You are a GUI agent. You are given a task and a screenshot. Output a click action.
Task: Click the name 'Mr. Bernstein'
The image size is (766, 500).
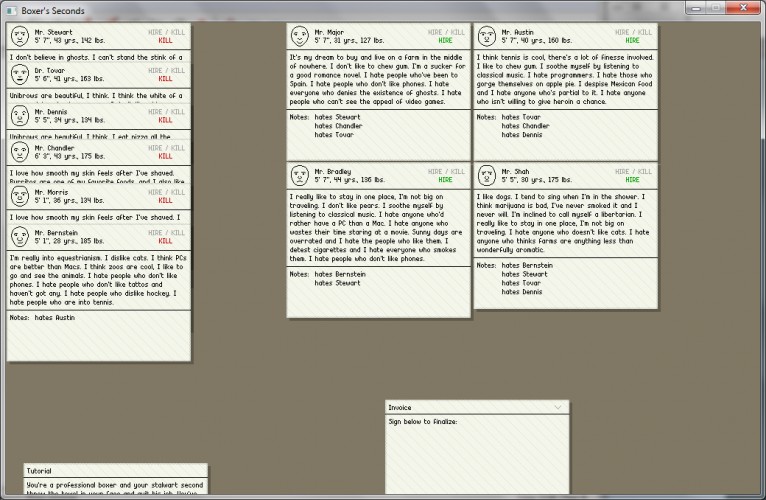[x=56, y=233]
